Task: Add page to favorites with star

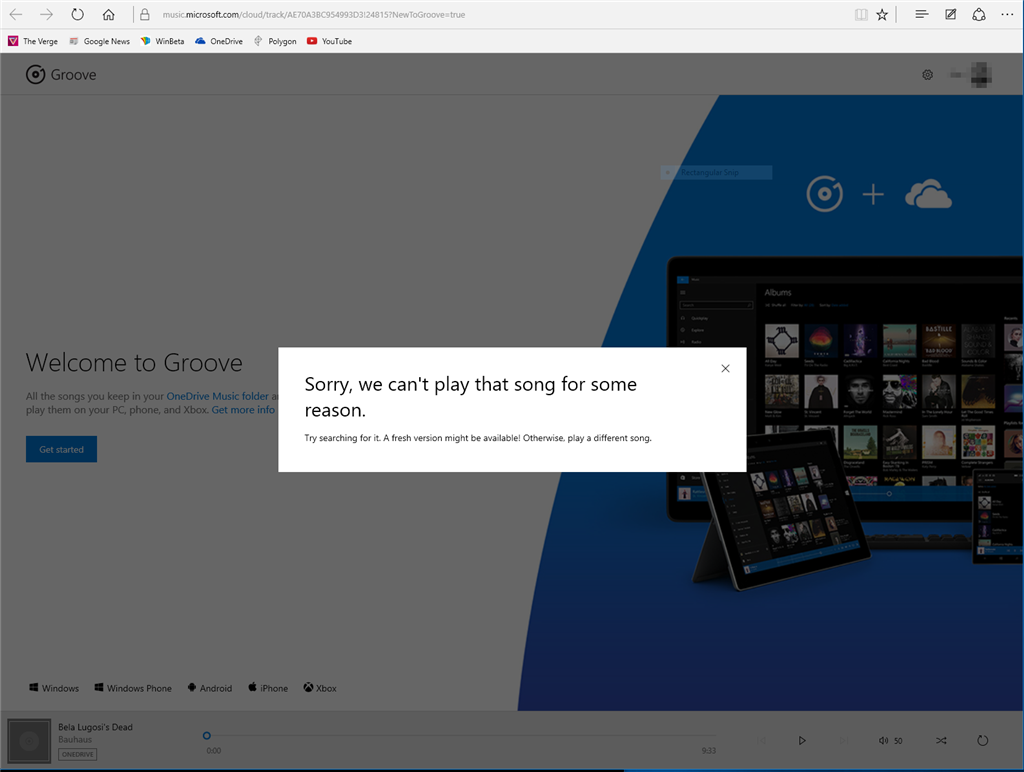Action: pyautogui.click(x=882, y=14)
